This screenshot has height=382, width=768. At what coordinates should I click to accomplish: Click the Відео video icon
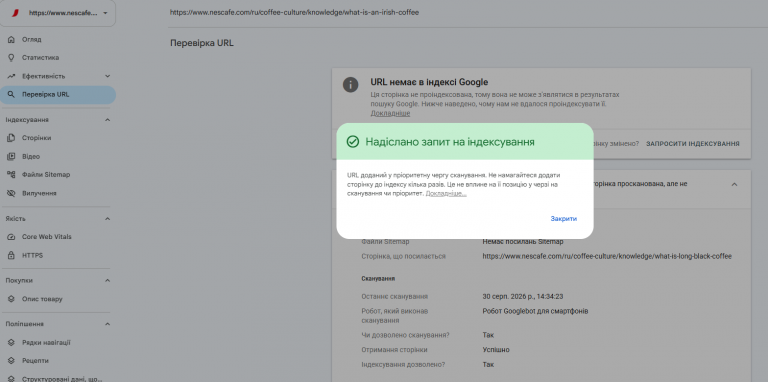11,157
